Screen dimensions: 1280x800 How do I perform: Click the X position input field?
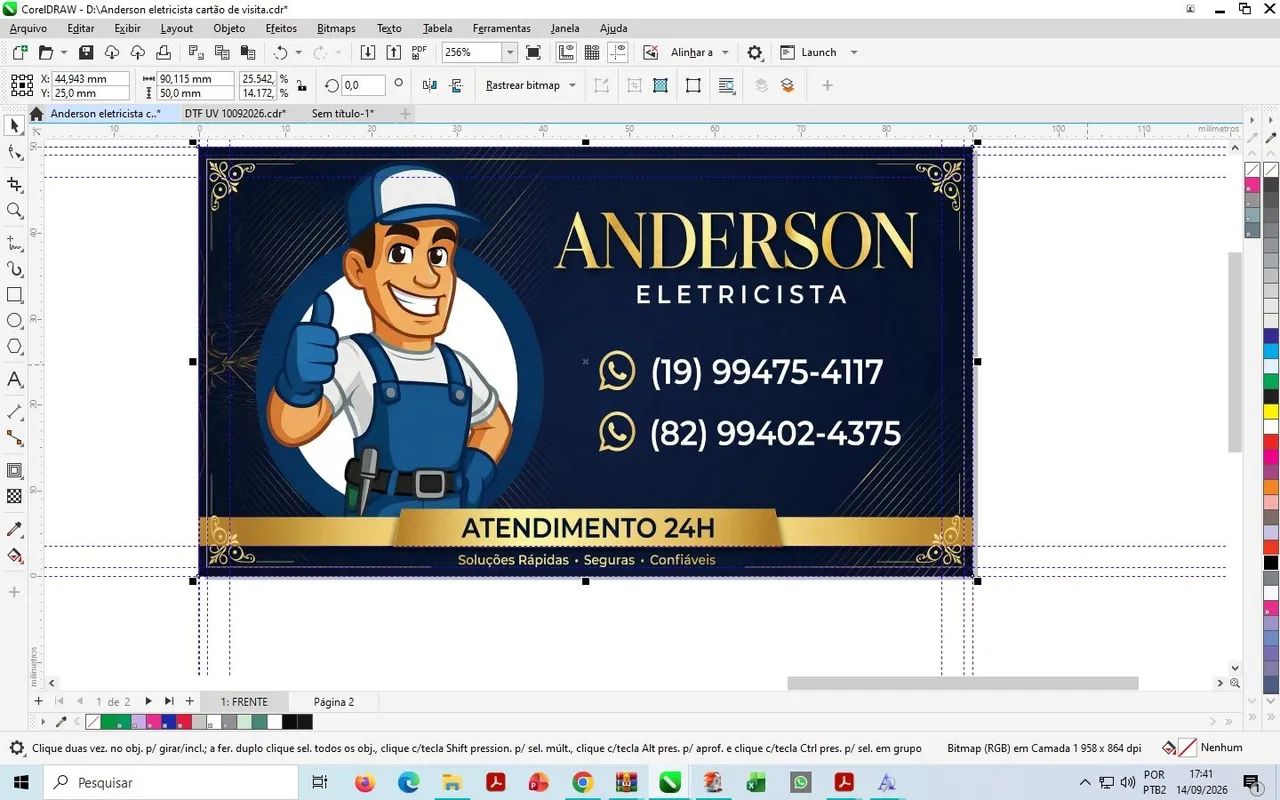click(x=92, y=78)
